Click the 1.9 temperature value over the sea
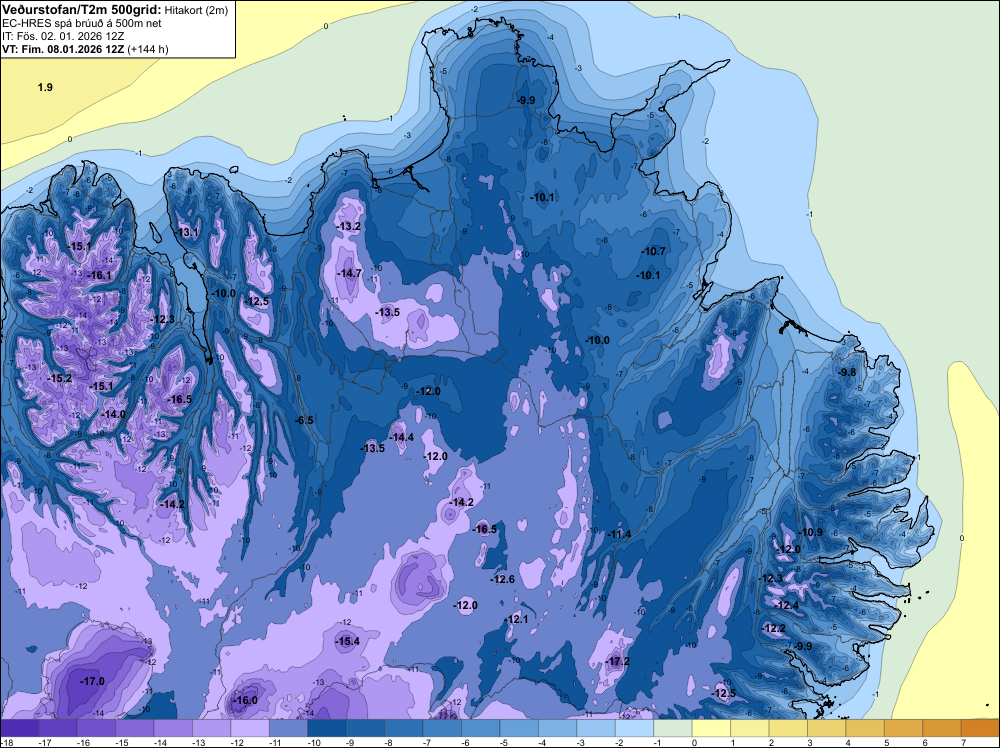 (45, 87)
